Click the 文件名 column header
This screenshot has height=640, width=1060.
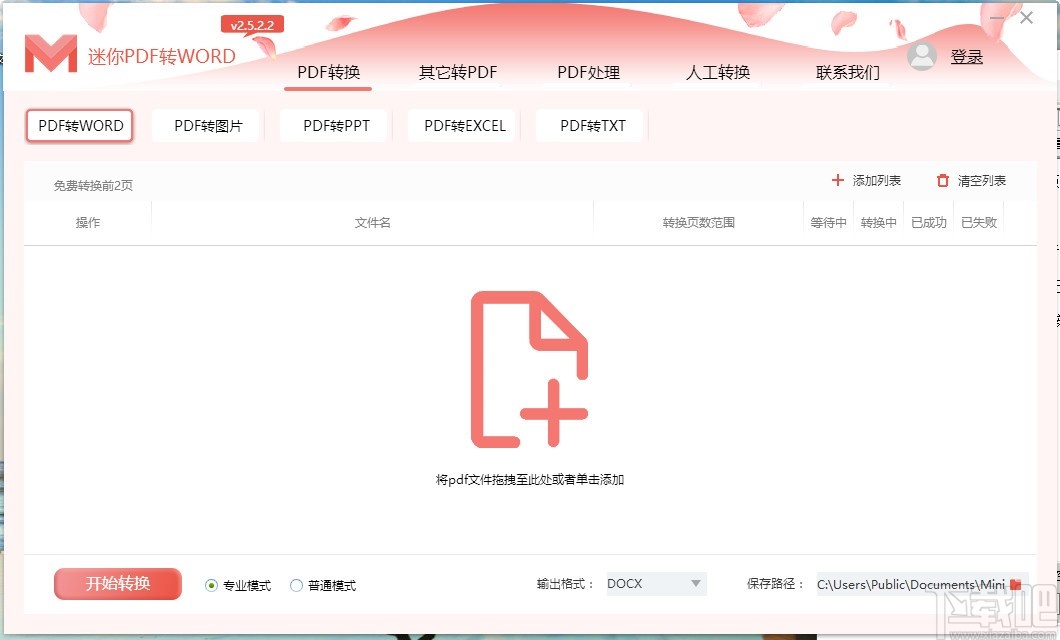click(x=372, y=222)
